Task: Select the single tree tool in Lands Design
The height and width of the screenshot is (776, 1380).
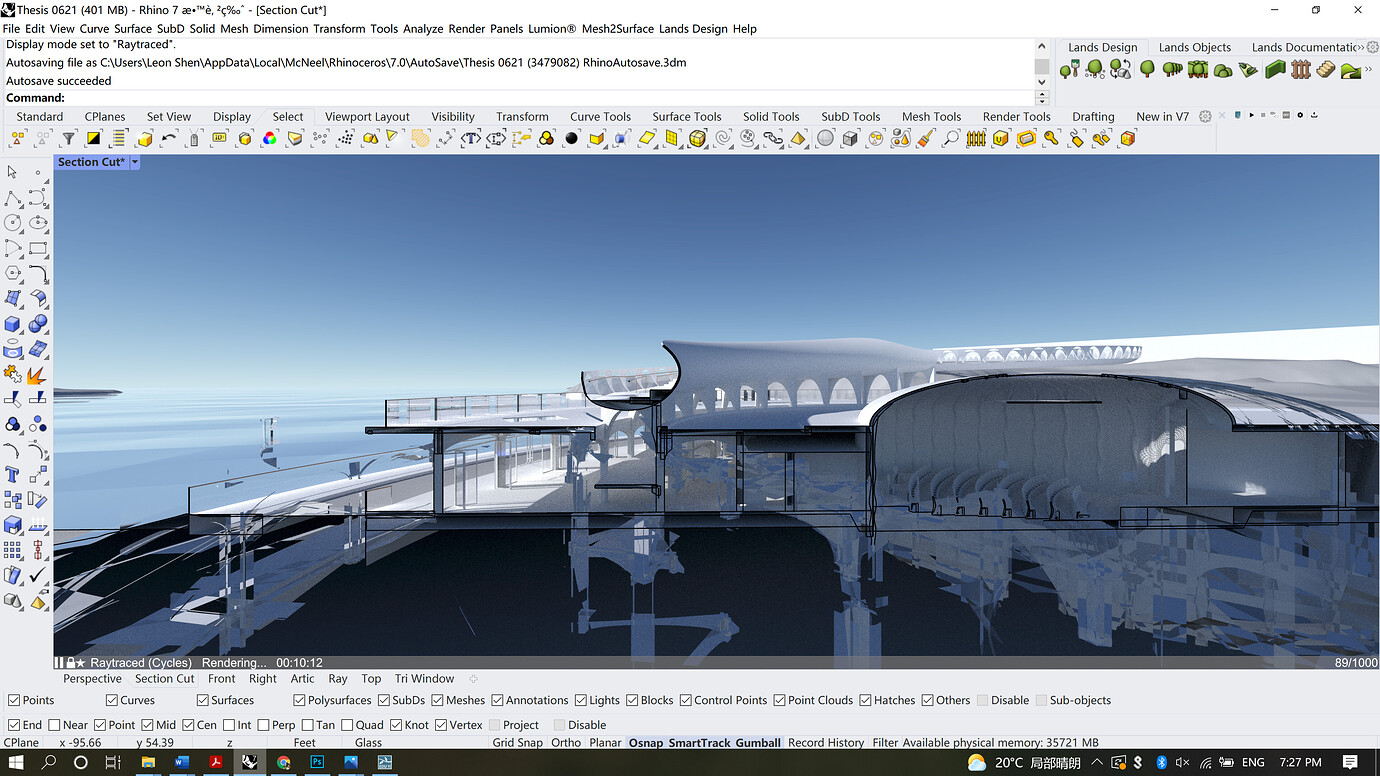Action: (1148, 70)
